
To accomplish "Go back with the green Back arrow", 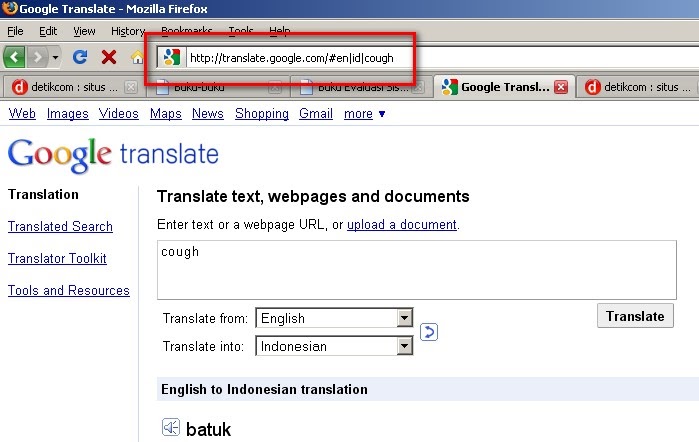I will point(14,57).
